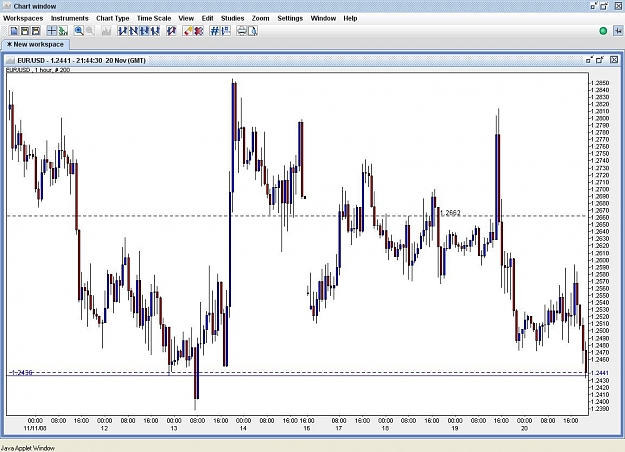Open the Zoom menu
The height and width of the screenshot is (452, 625).
(x=260, y=18)
